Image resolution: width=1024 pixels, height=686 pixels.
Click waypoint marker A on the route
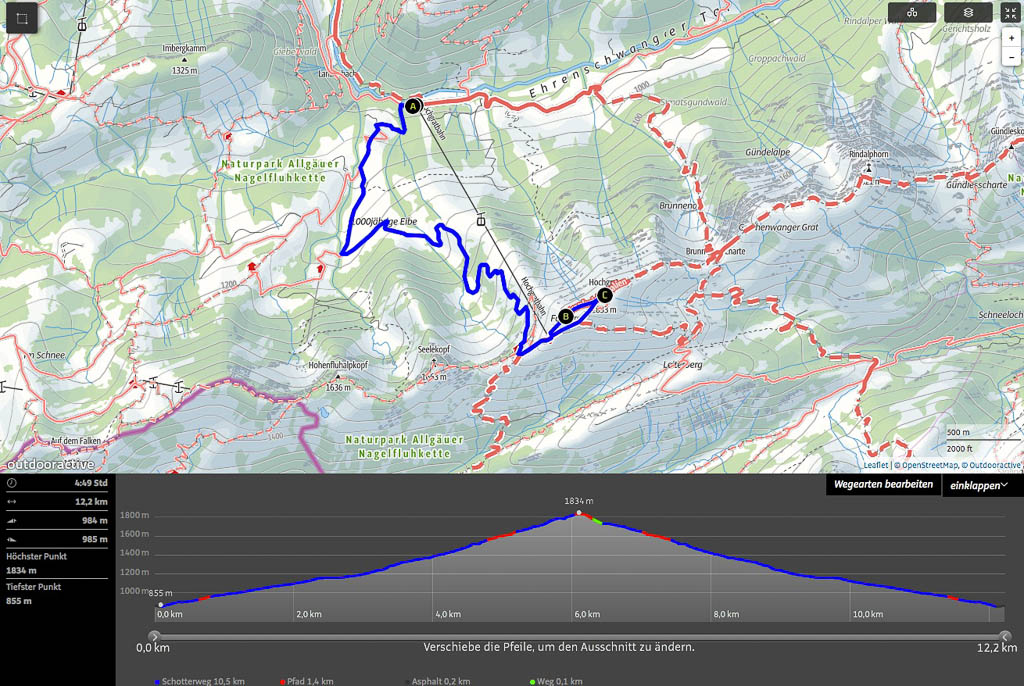413,106
